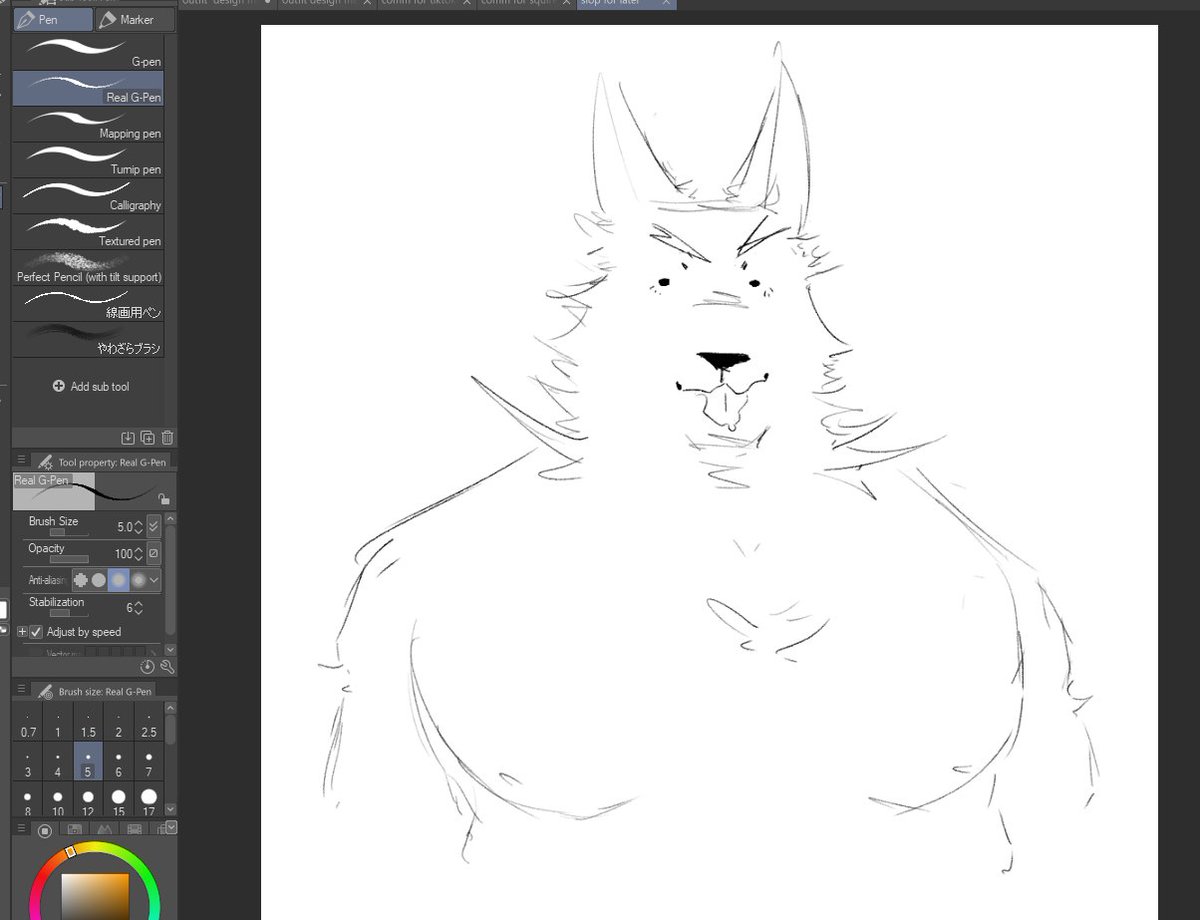The height and width of the screenshot is (920, 1200).
Task: Open the color panel tabs dropdown
Action: pos(171,828)
